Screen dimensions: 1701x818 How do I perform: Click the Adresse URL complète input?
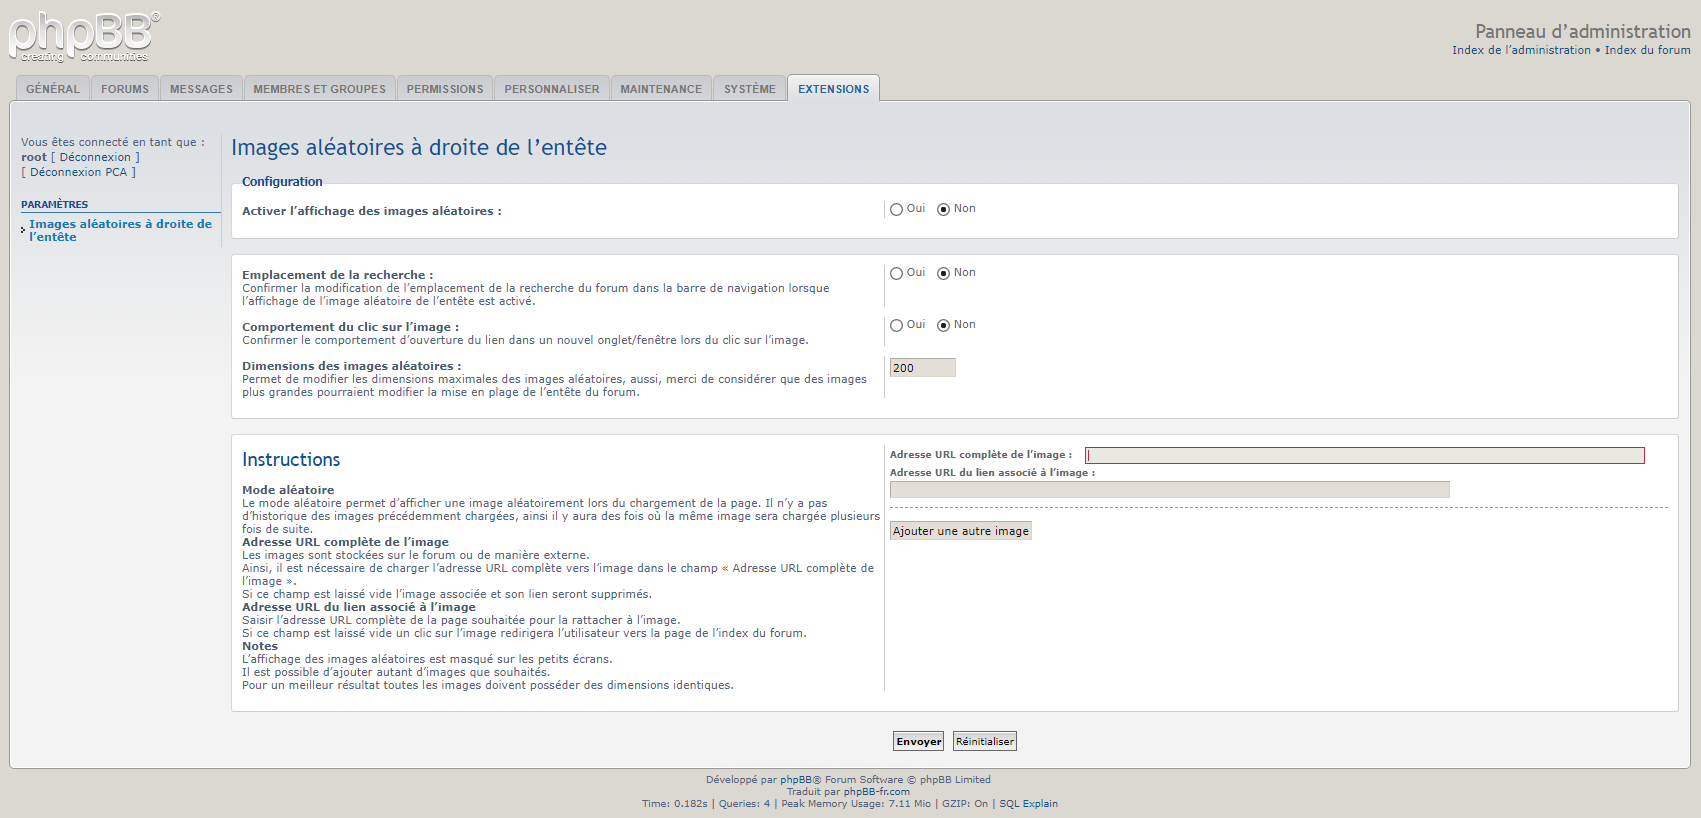point(1364,455)
